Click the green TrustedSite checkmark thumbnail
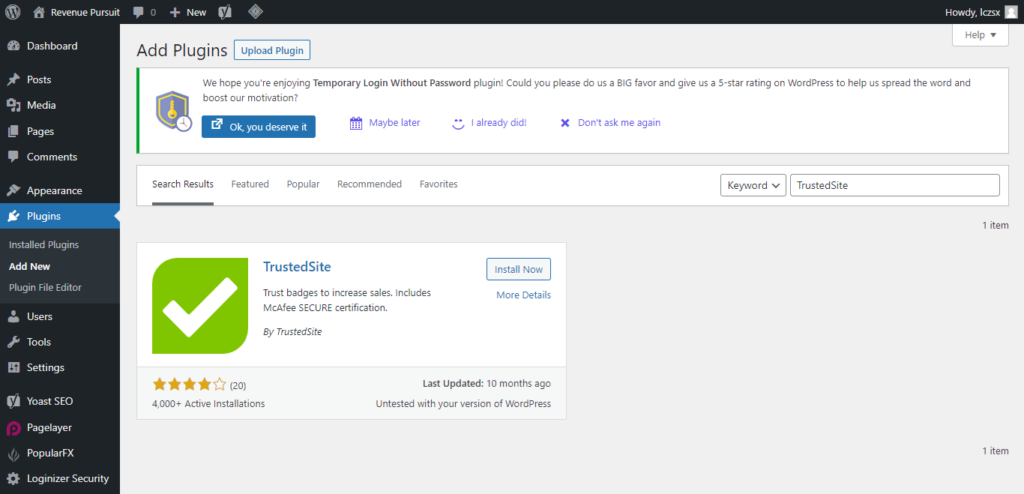Viewport: 1024px width, 494px height. [x=200, y=306]
